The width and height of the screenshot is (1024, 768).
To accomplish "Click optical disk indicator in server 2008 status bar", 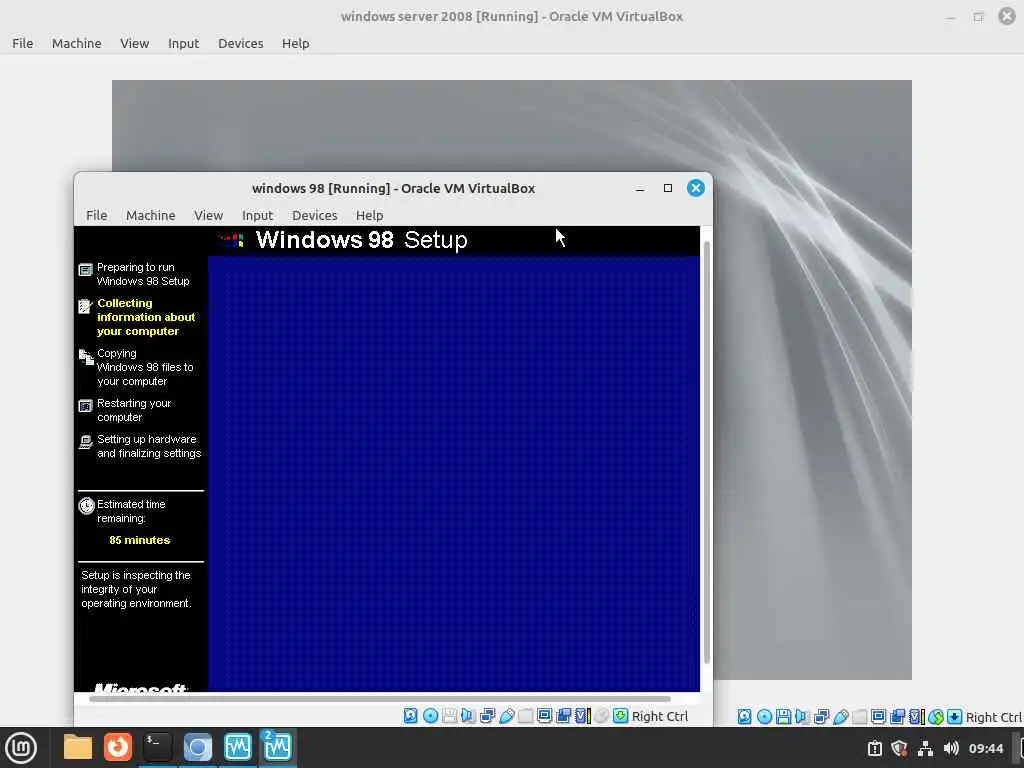I will 764,717.
